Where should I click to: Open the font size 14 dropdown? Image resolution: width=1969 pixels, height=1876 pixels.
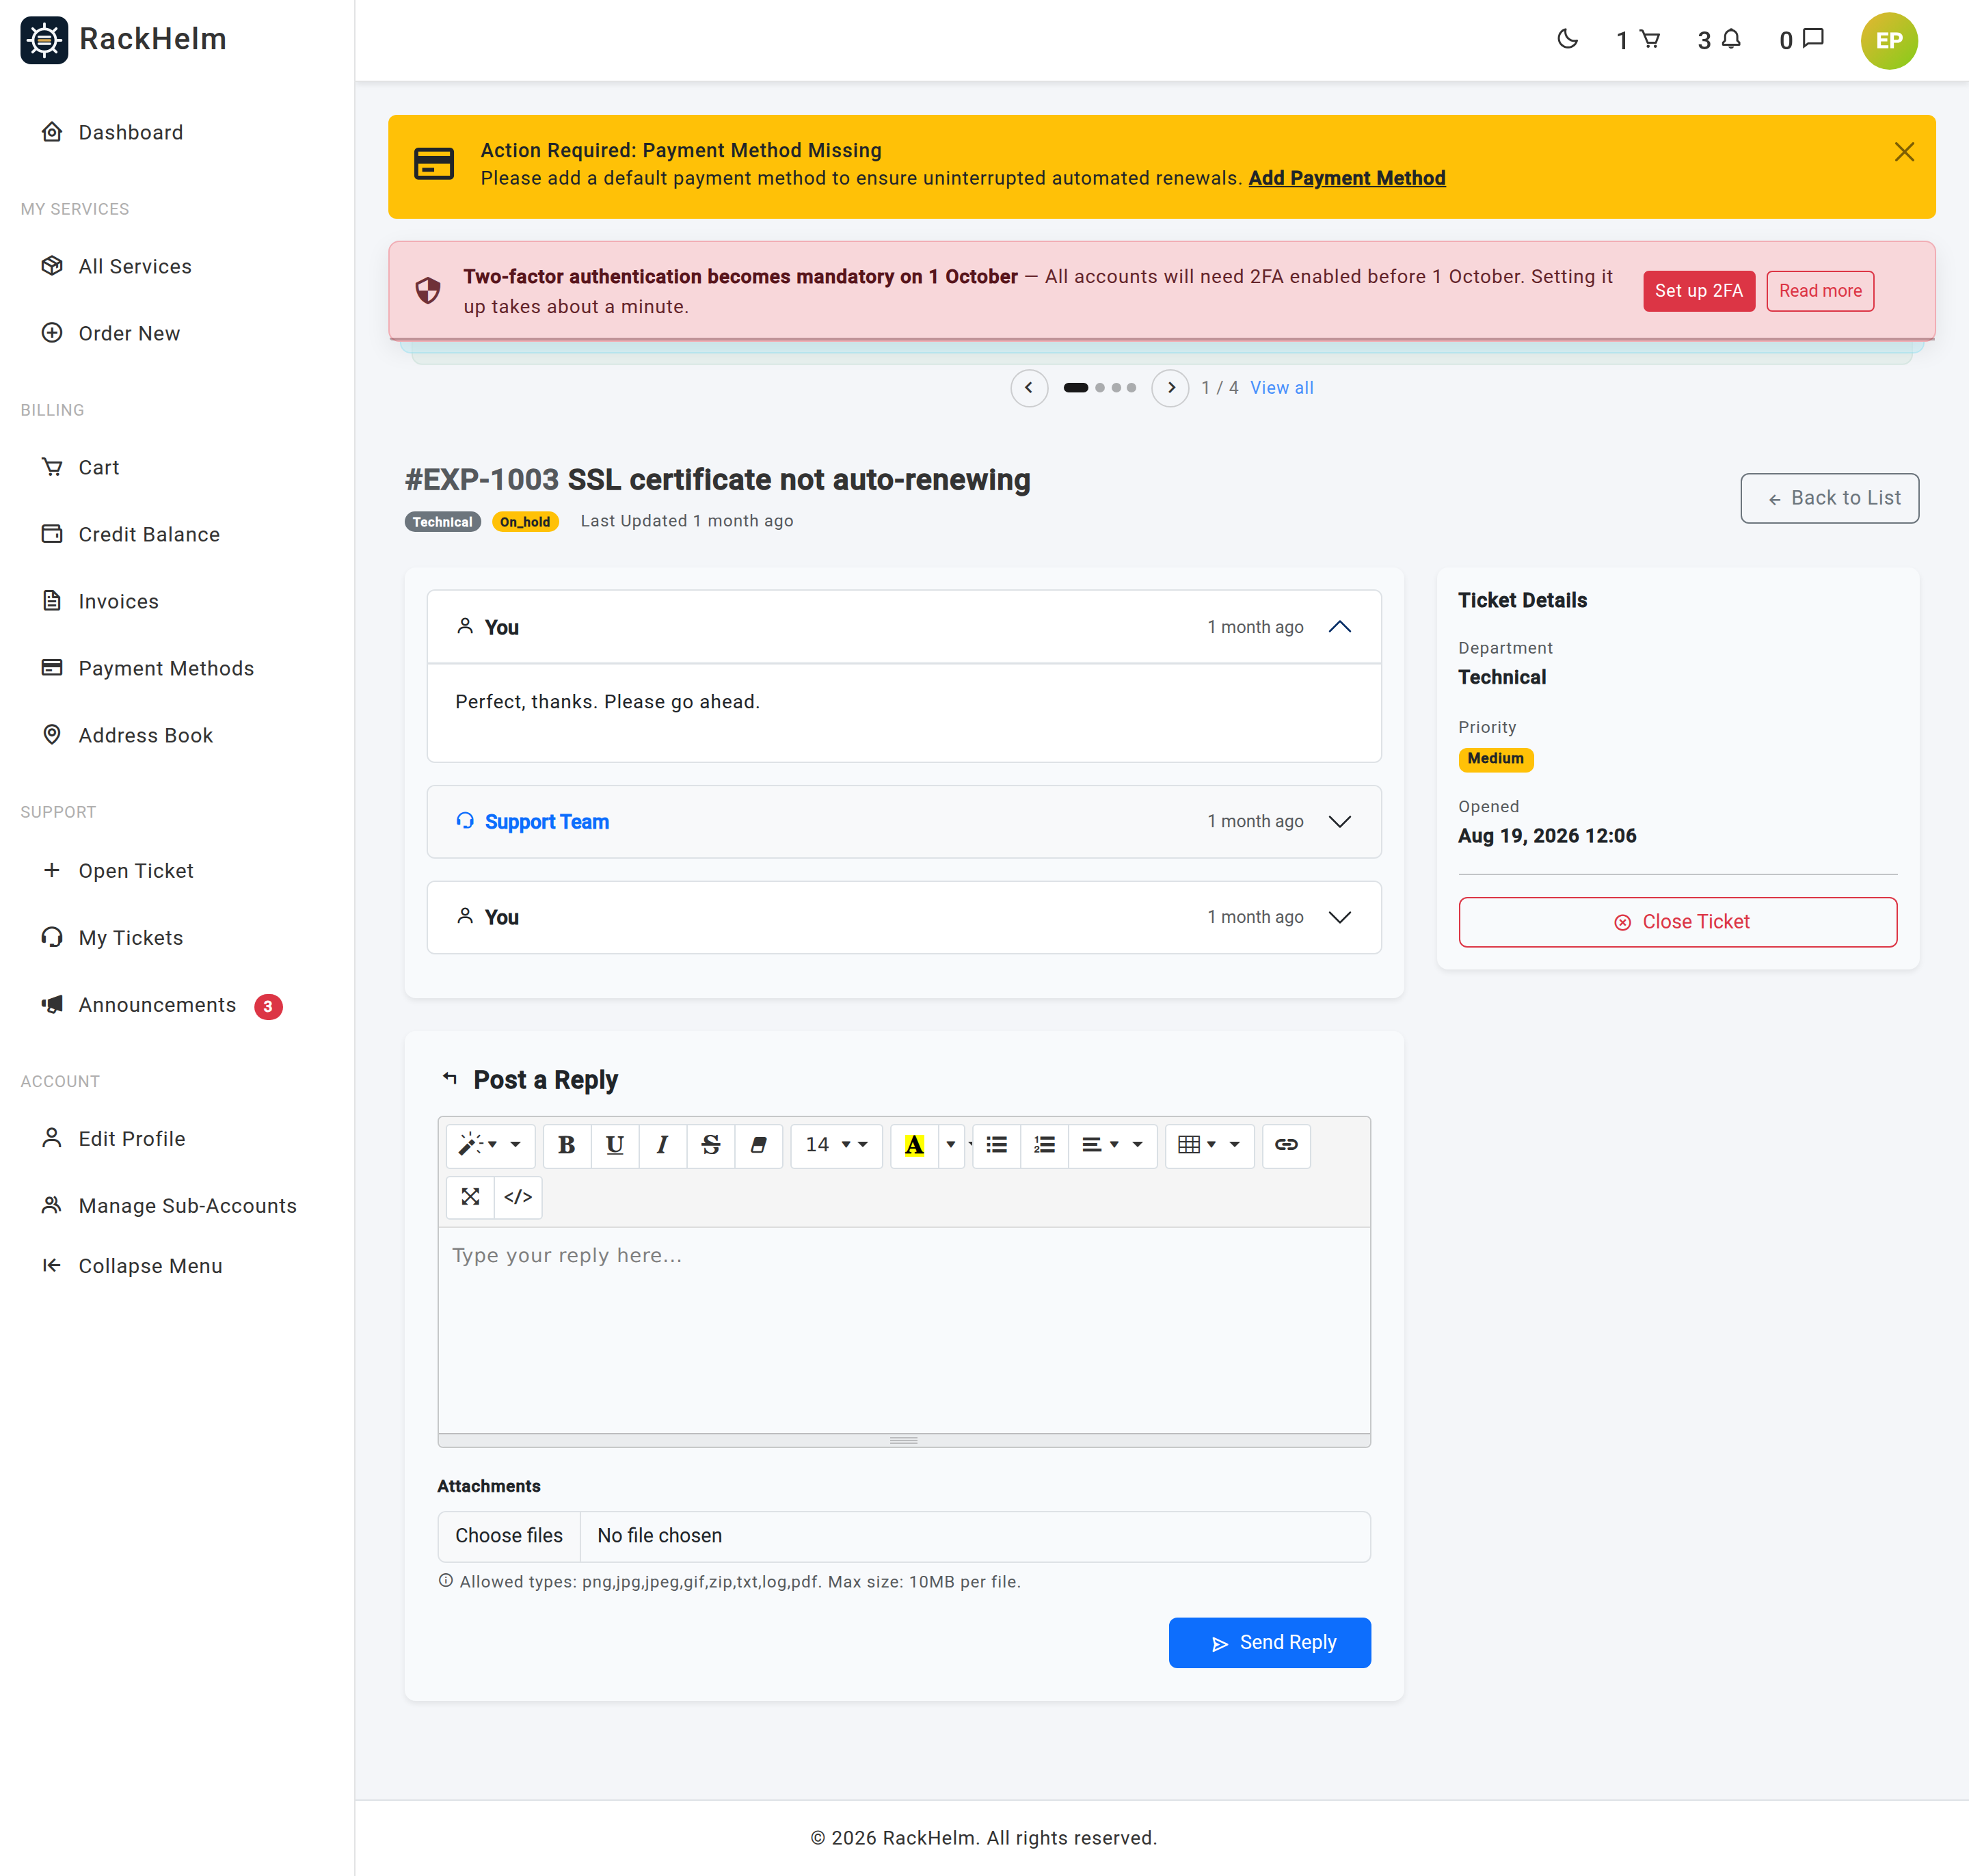tap(836, 1145)
